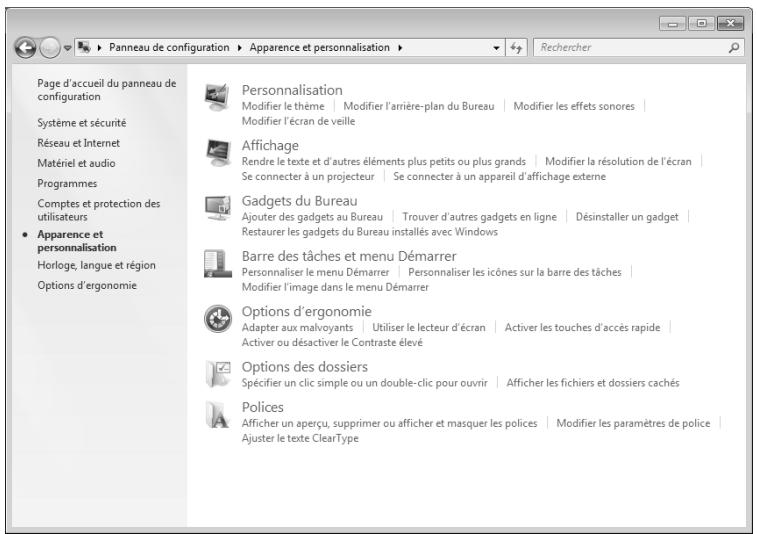Click the Options des dossiers folder icon
This screenshot has width=757, height=534.
pyautogui.click(x=218, y=374)
